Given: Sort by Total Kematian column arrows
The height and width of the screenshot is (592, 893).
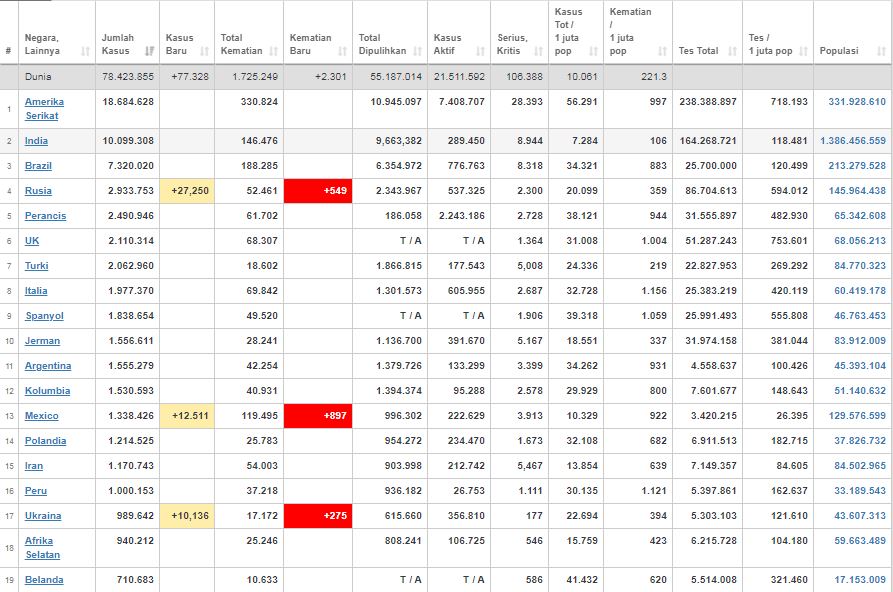Looking at the screenshot, I should 273,51.
